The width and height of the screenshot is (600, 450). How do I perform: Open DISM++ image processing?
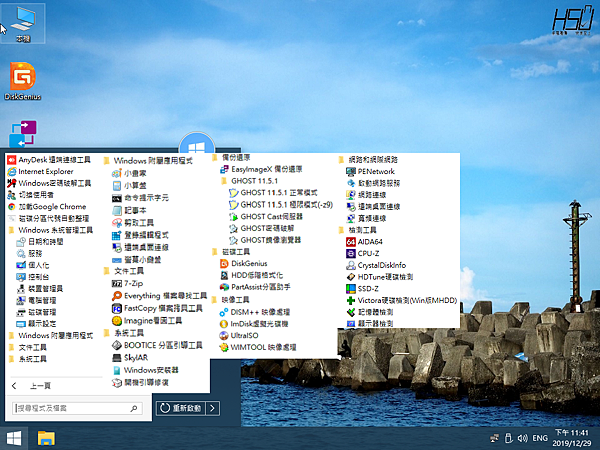(x=255, y=312)
